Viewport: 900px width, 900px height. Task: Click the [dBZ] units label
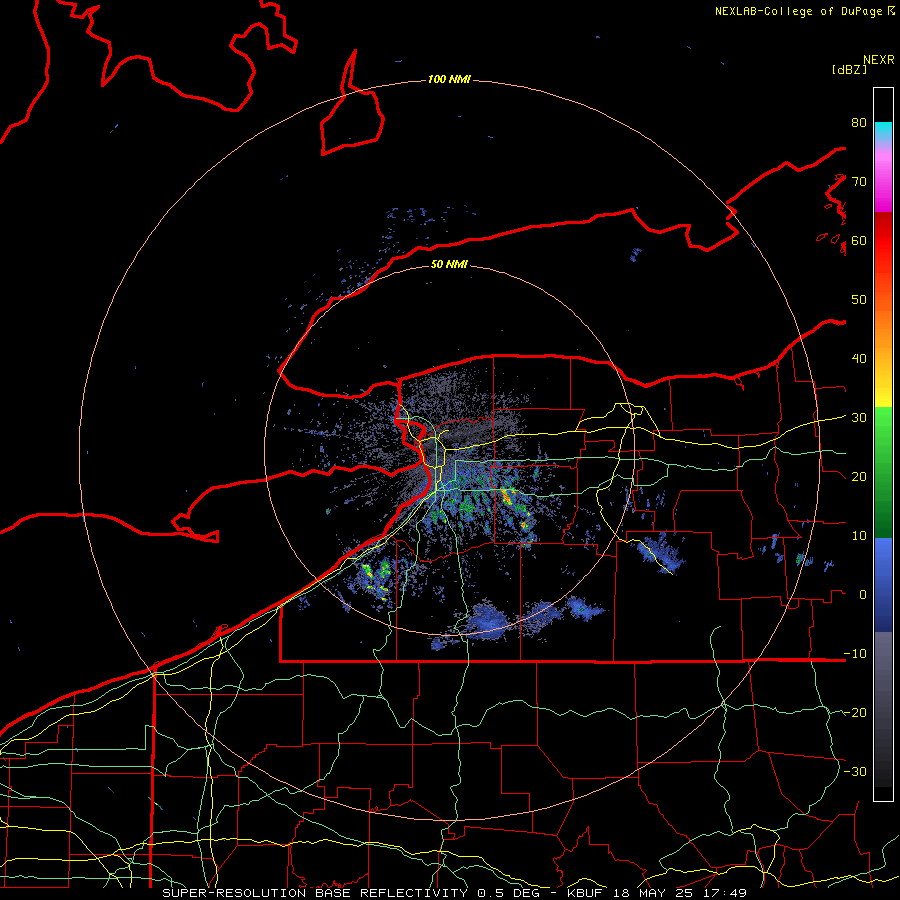[x=849, y=70]
